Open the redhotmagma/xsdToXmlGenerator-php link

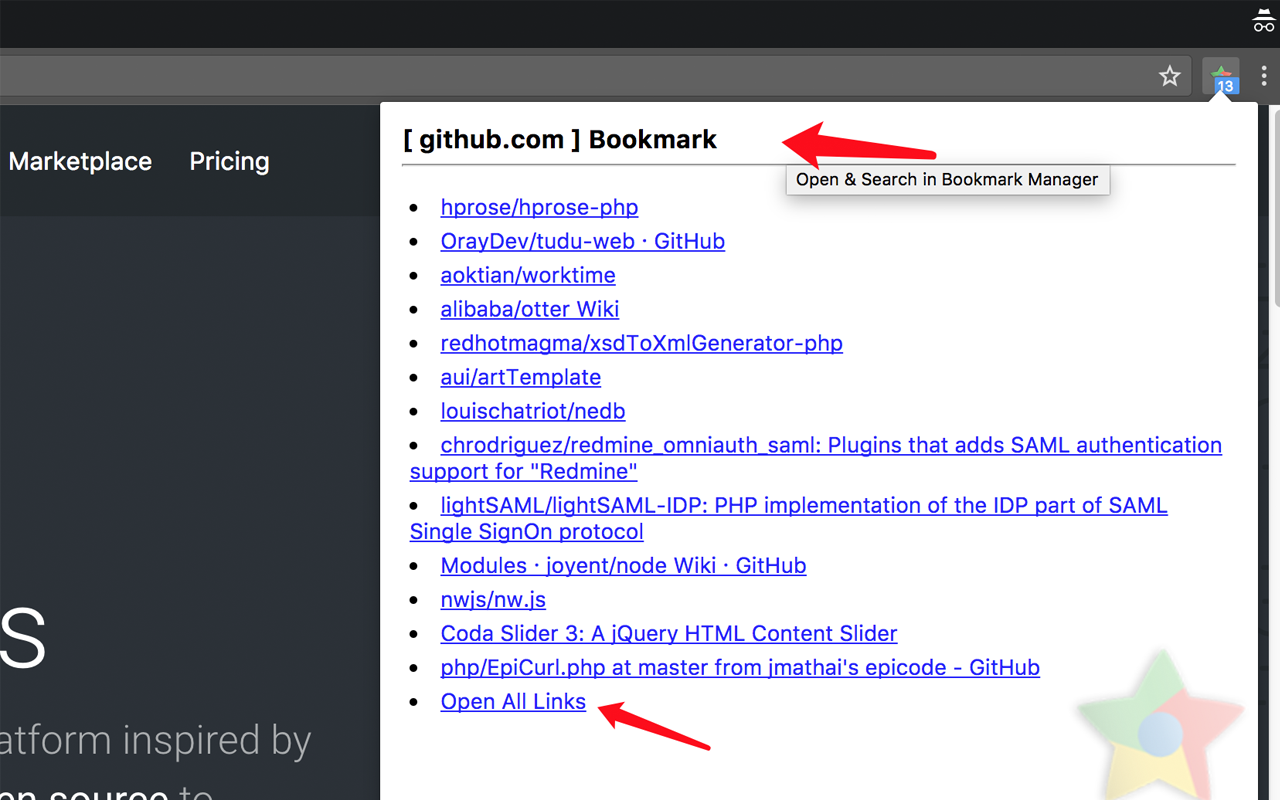click(641, 343)
